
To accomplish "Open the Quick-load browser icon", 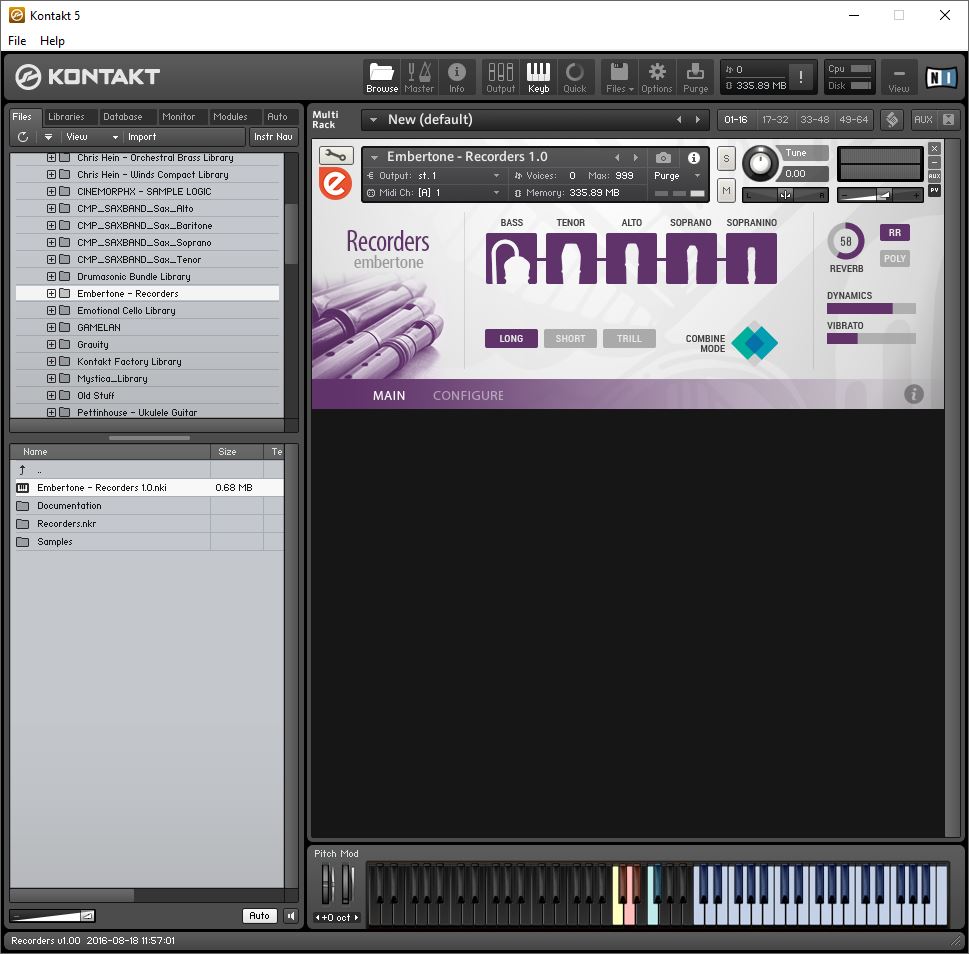I will point(575,77).
